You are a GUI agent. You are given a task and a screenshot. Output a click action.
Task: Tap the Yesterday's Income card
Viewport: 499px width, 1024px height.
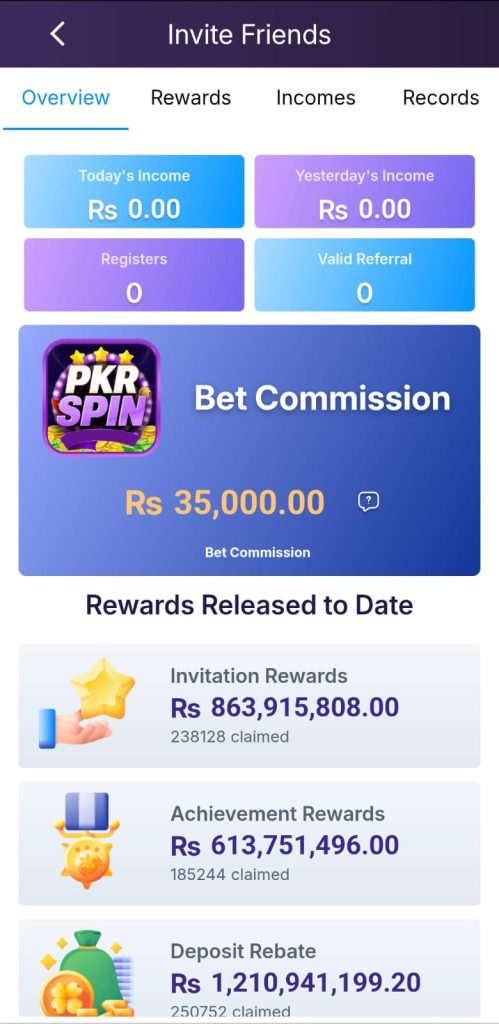point(364,191)
